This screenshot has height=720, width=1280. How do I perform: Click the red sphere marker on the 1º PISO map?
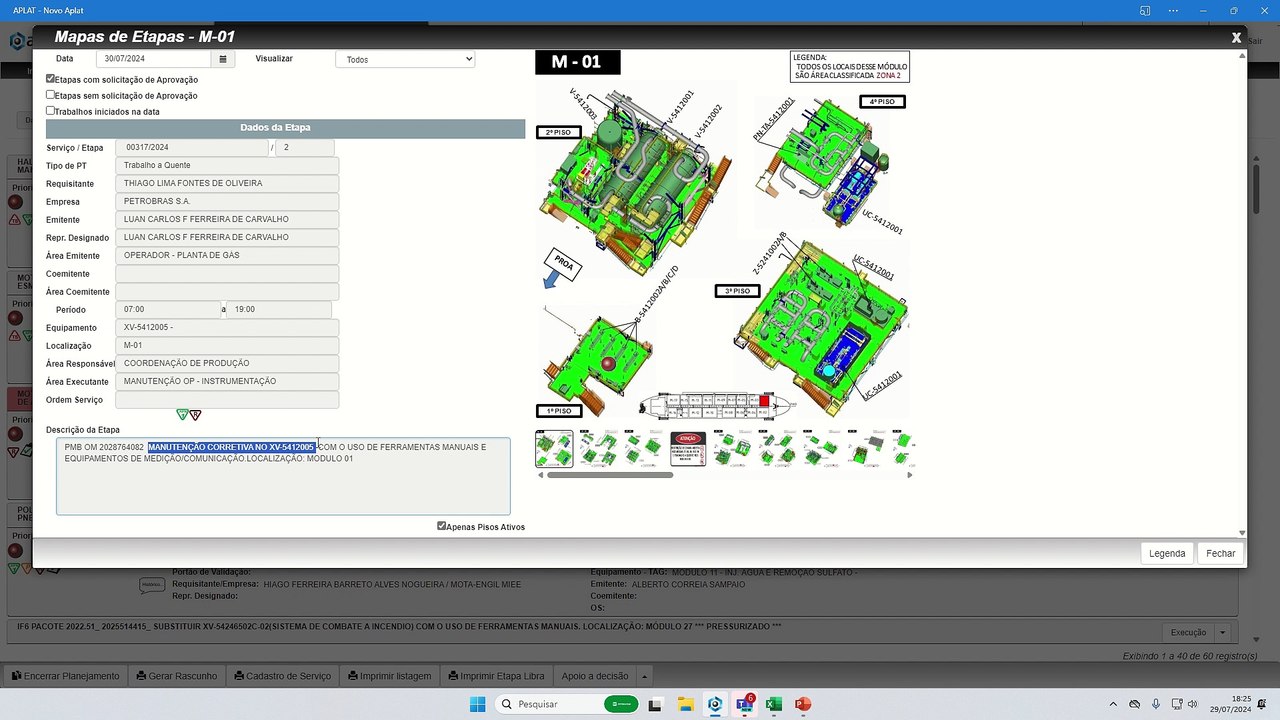608,363
